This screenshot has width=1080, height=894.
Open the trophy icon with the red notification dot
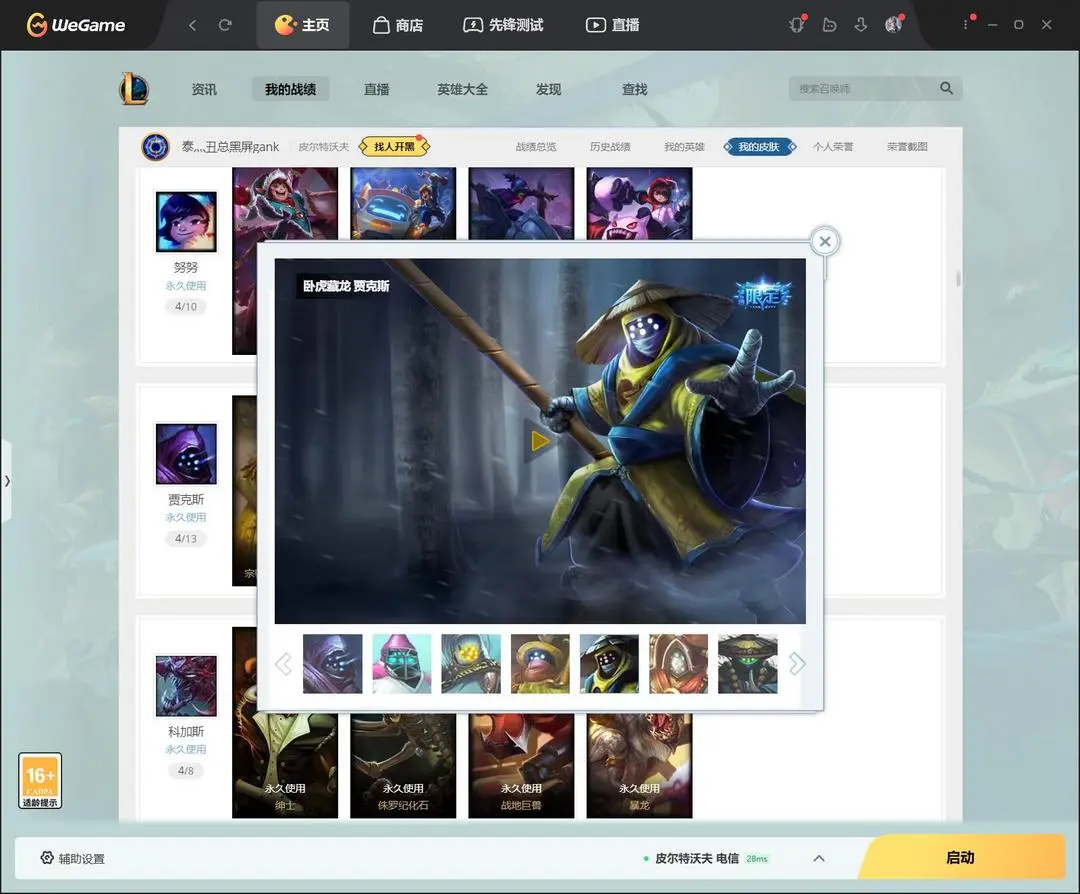pos(797,25)
